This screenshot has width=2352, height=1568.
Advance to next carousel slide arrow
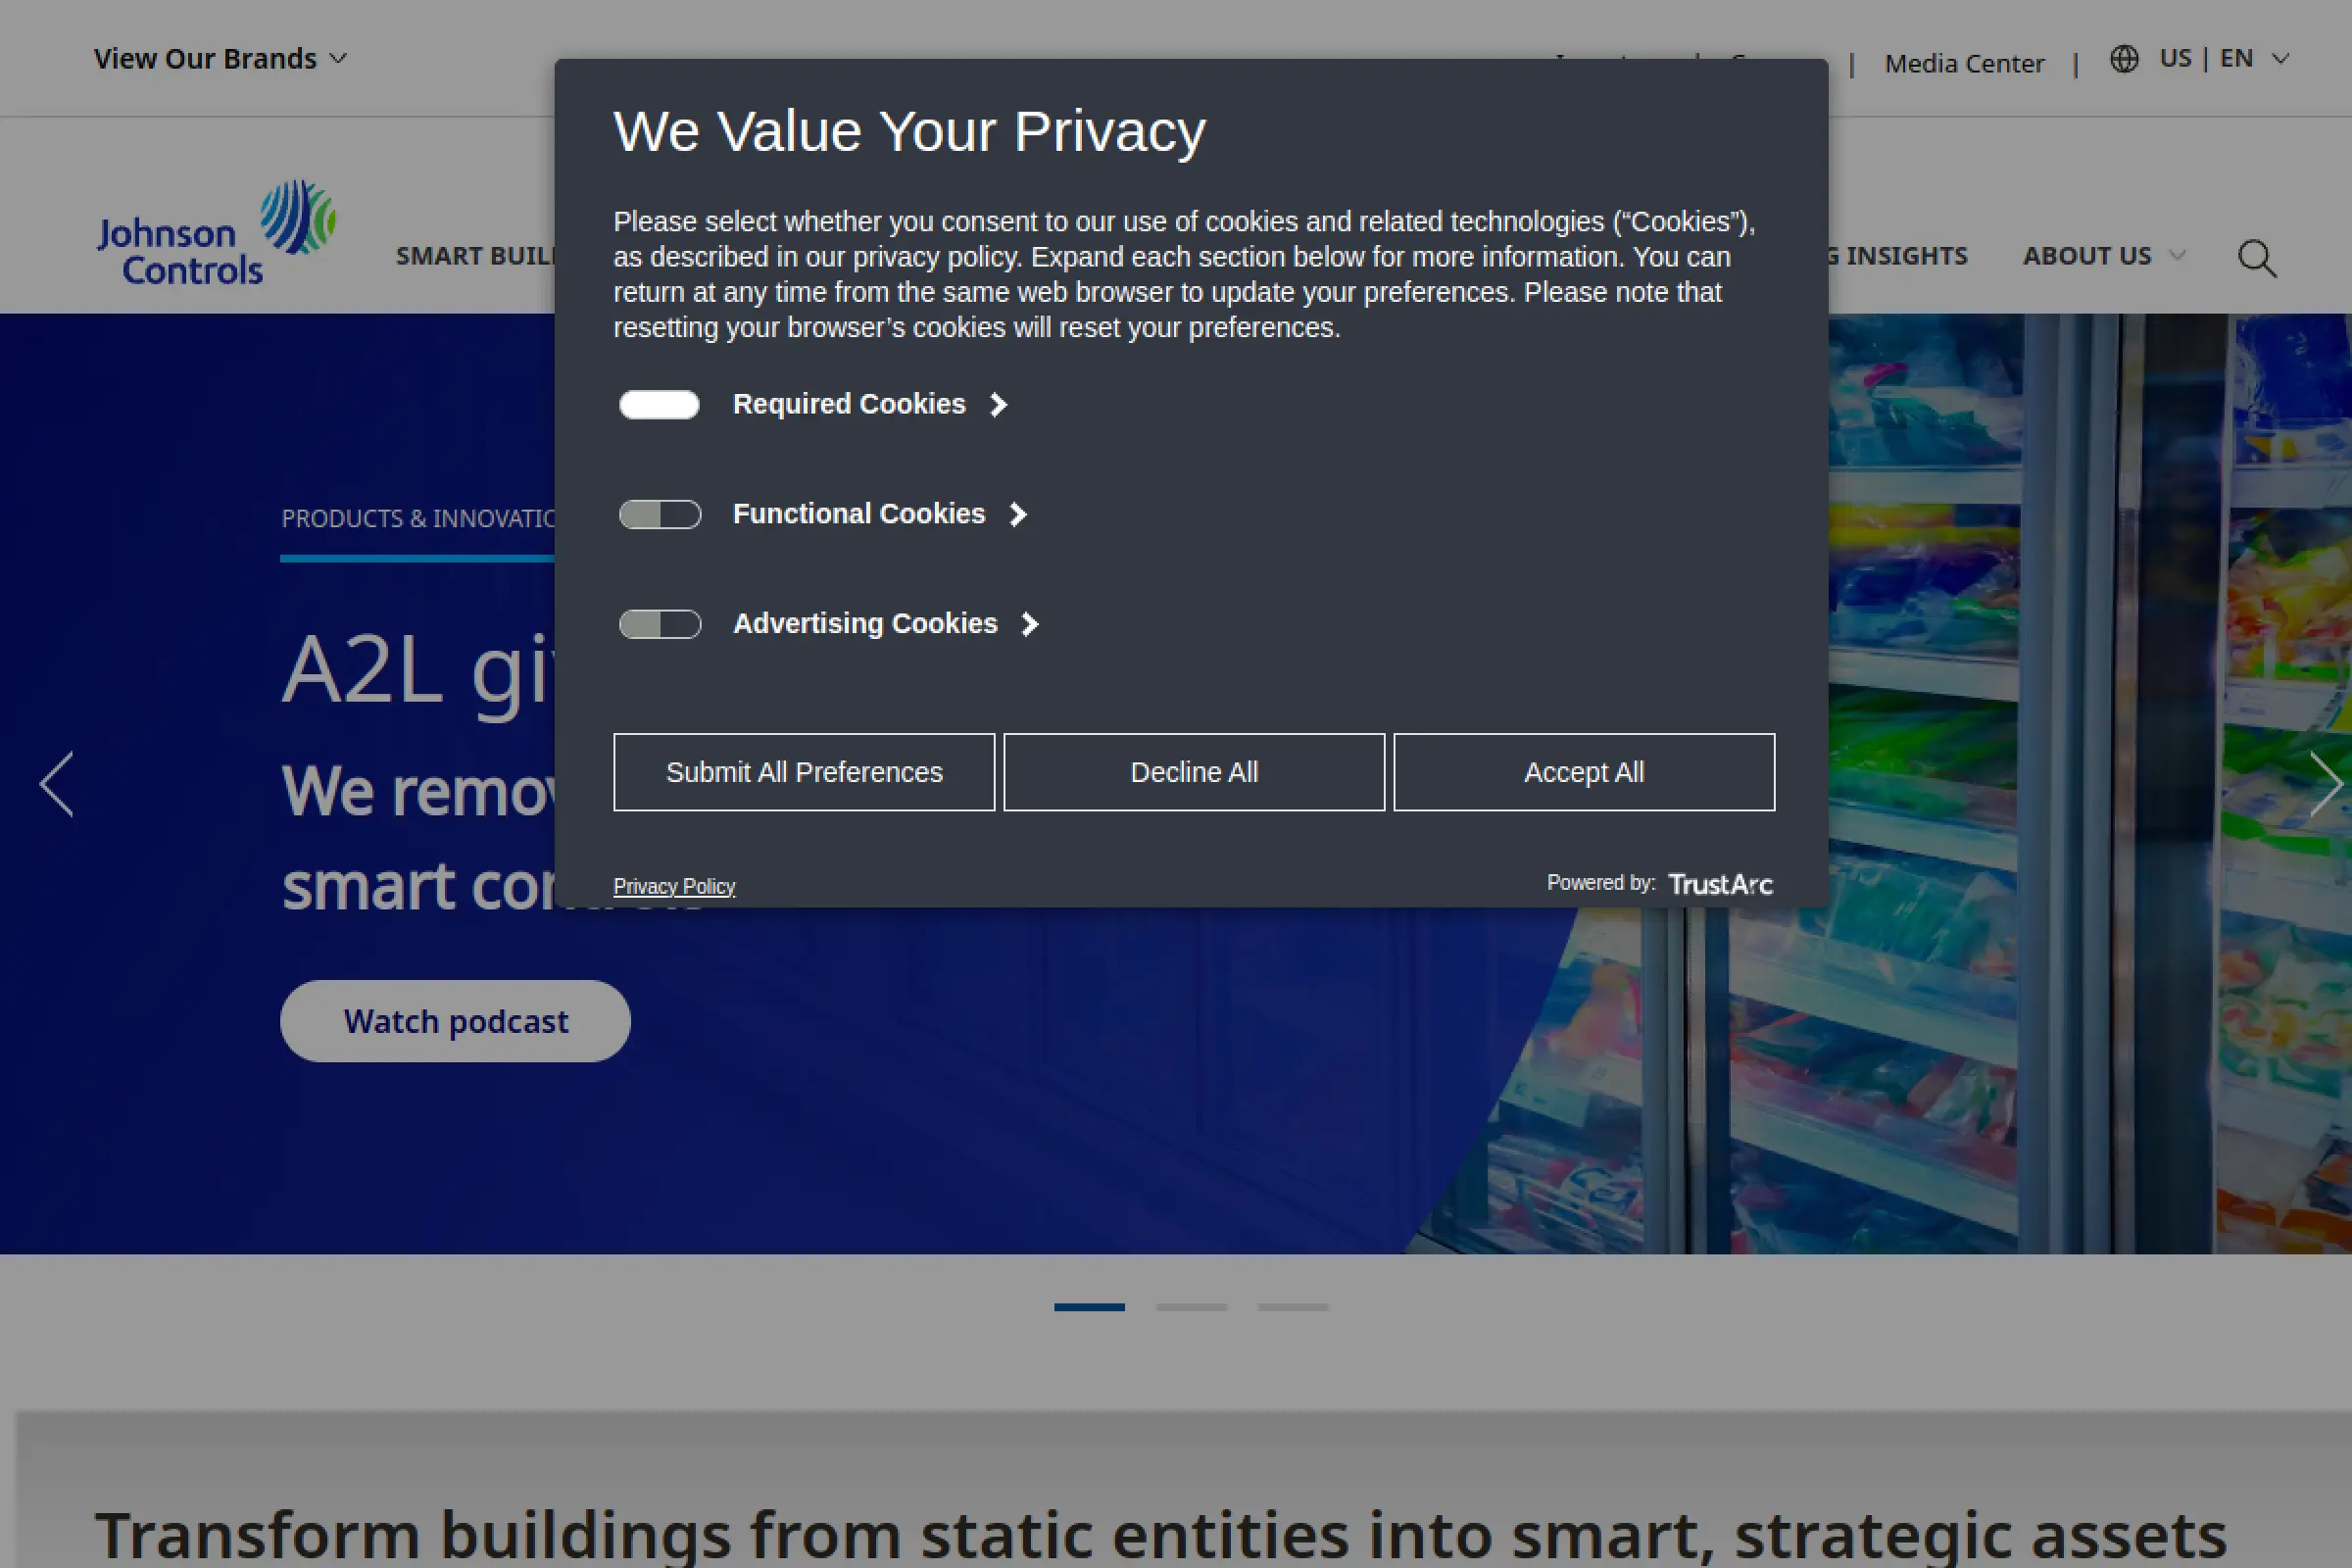click(2324, 784)
